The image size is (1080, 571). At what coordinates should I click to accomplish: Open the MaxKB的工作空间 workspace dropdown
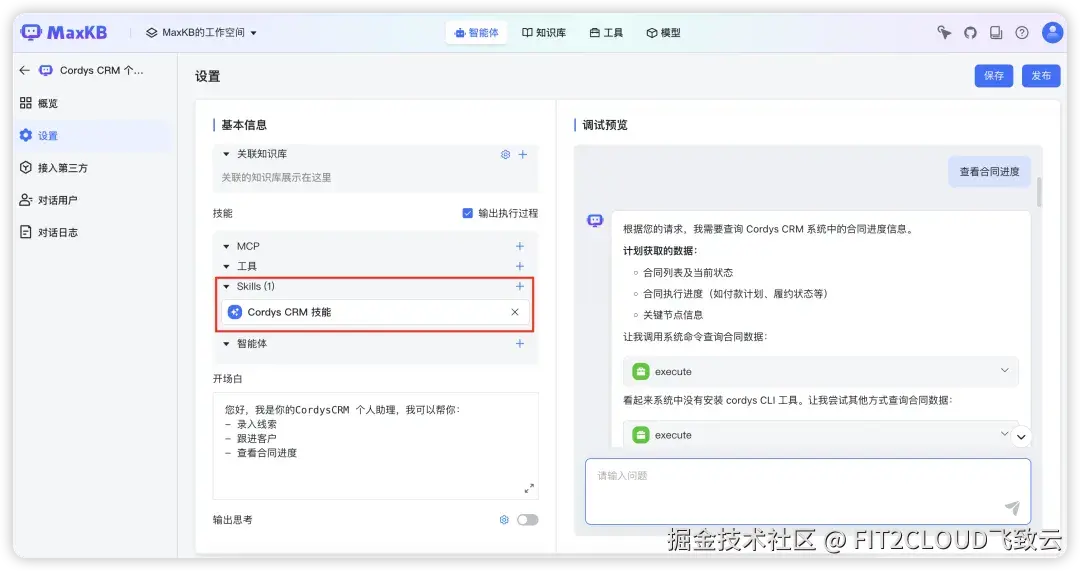(200, 32)
